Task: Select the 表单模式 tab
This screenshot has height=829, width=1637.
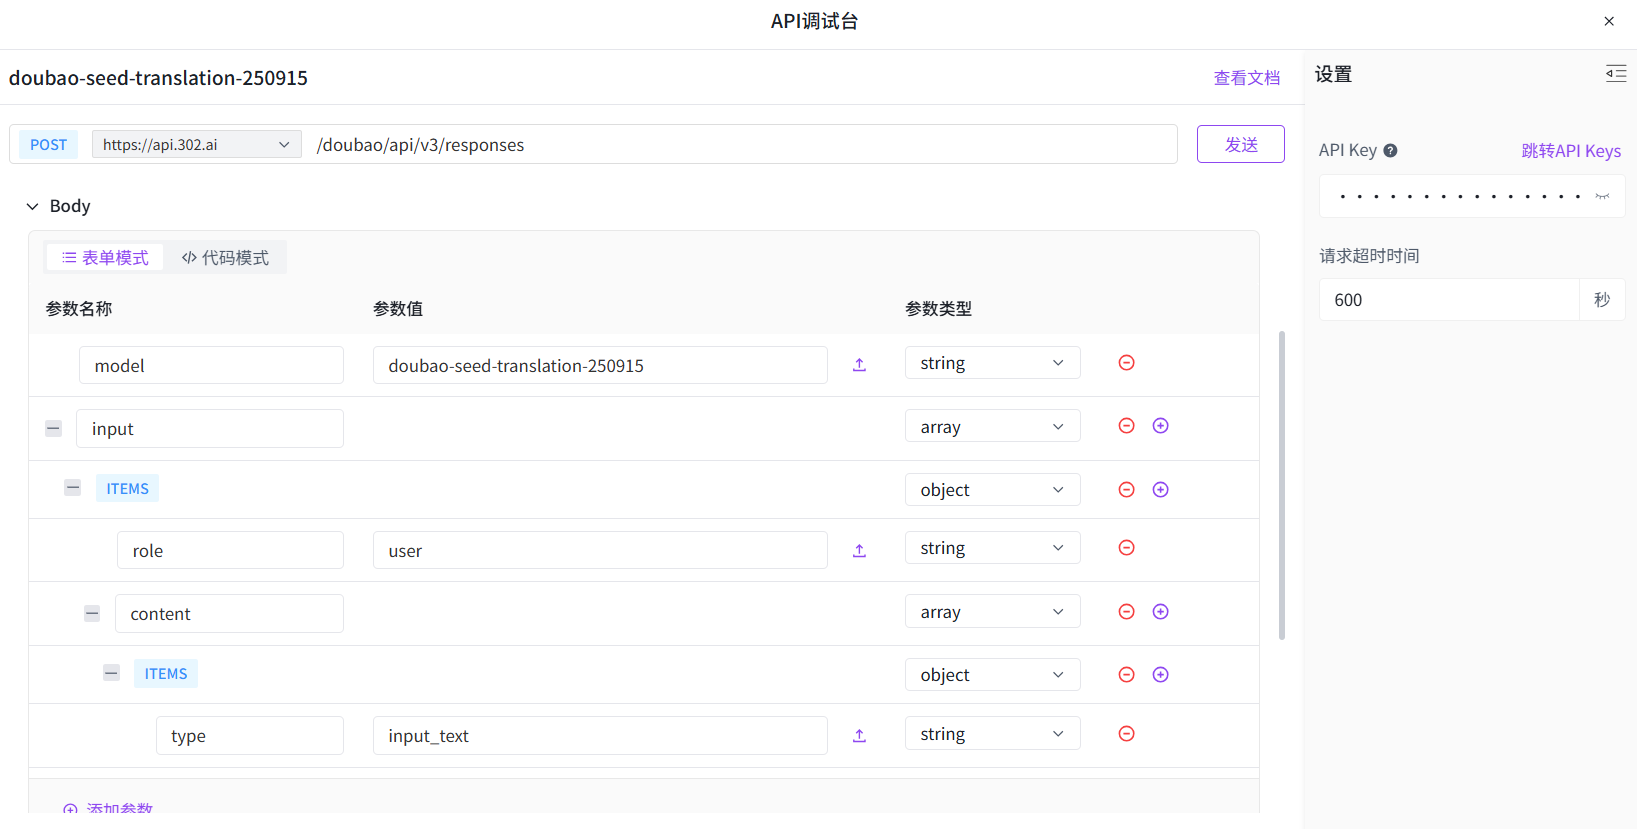Action: click(105, 258)
